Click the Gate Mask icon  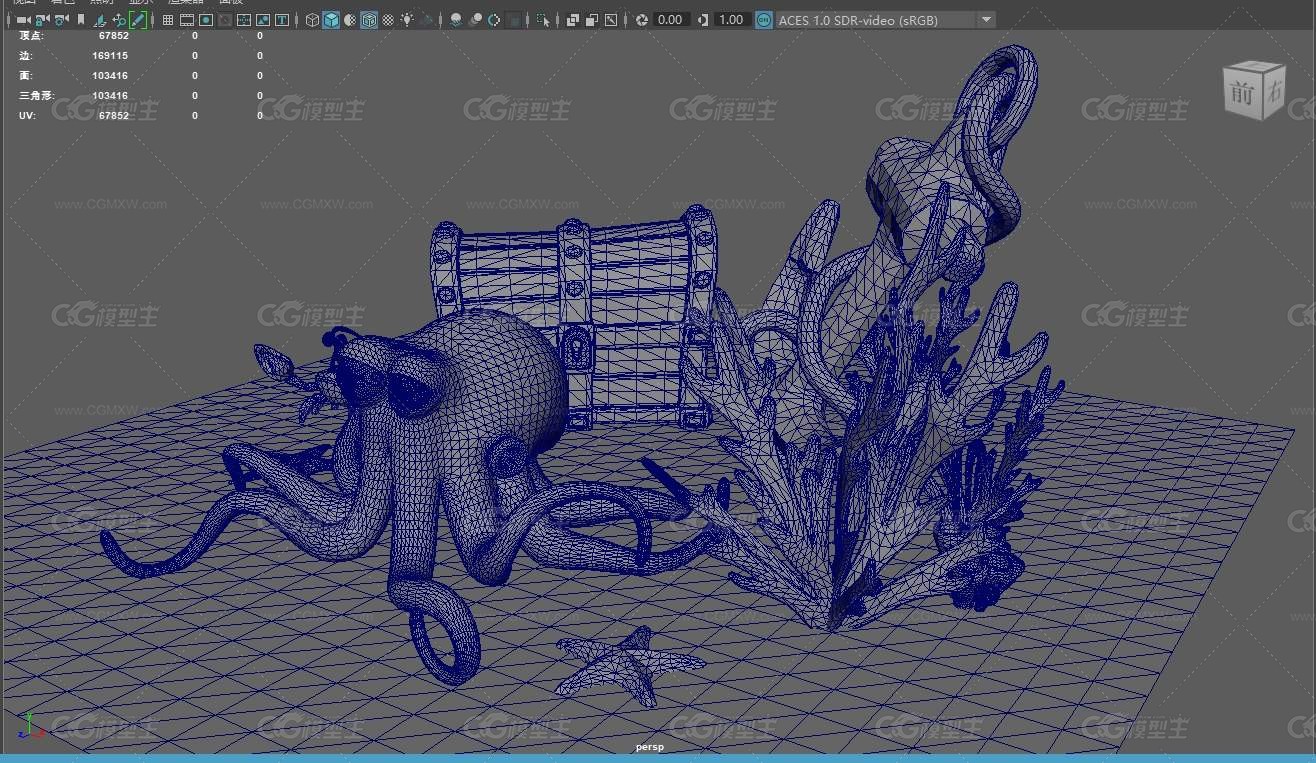click(x=225, y=20)
